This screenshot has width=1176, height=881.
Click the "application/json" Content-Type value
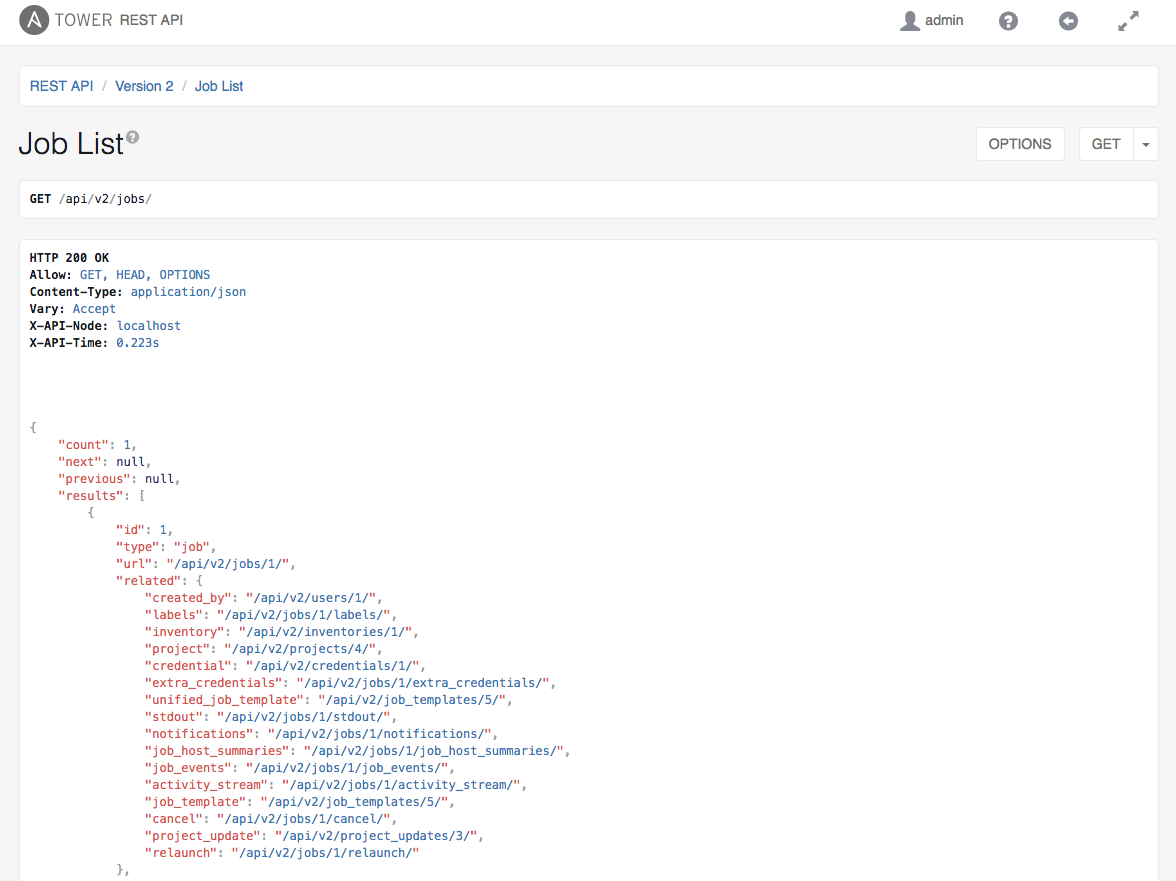click(188, 292)
